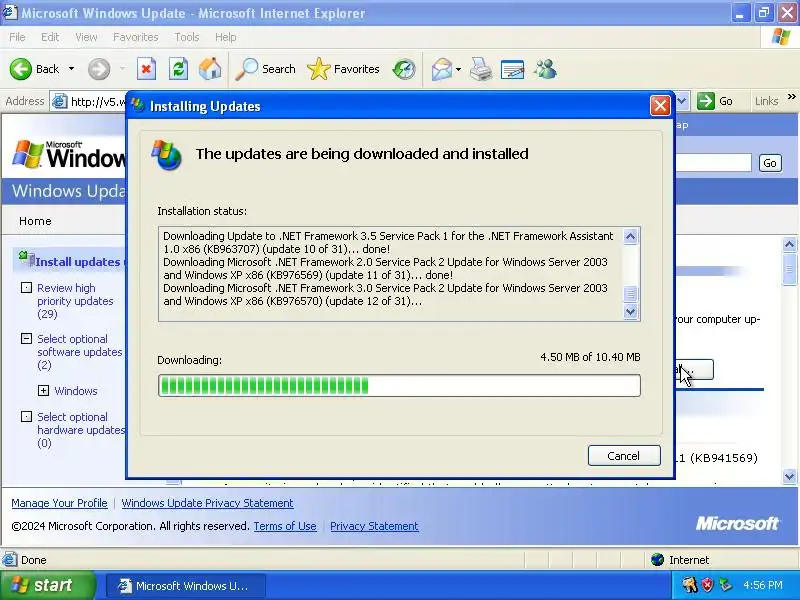
Task: Click the optional hardware updates tree box
Action: coord(26,417)
